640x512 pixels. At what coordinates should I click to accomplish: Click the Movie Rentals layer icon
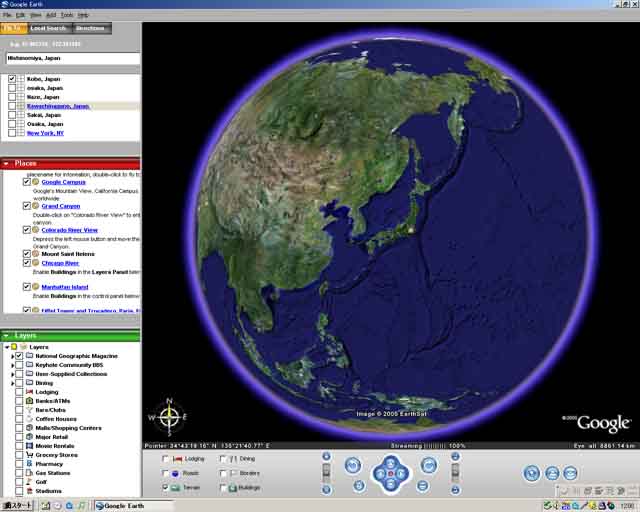click(29, 446)
